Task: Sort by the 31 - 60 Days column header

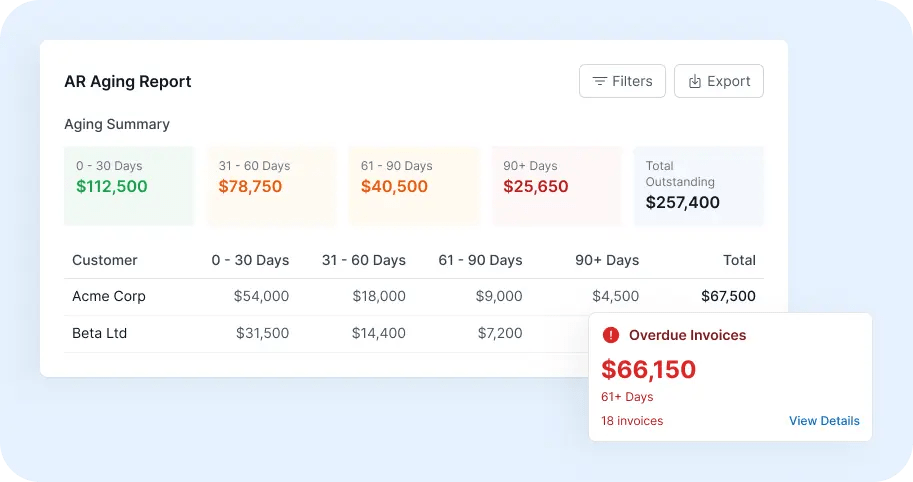Action: [364, 260]
